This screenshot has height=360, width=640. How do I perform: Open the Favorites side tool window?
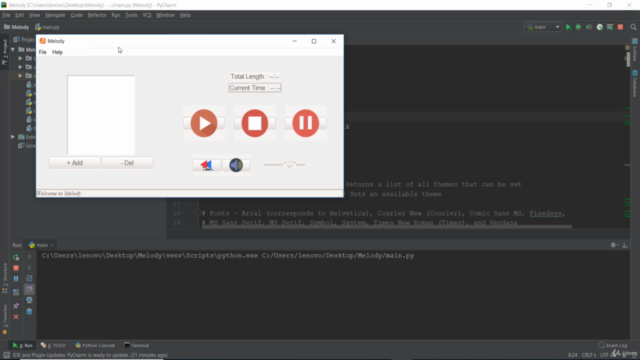click(x=5, y=320)
